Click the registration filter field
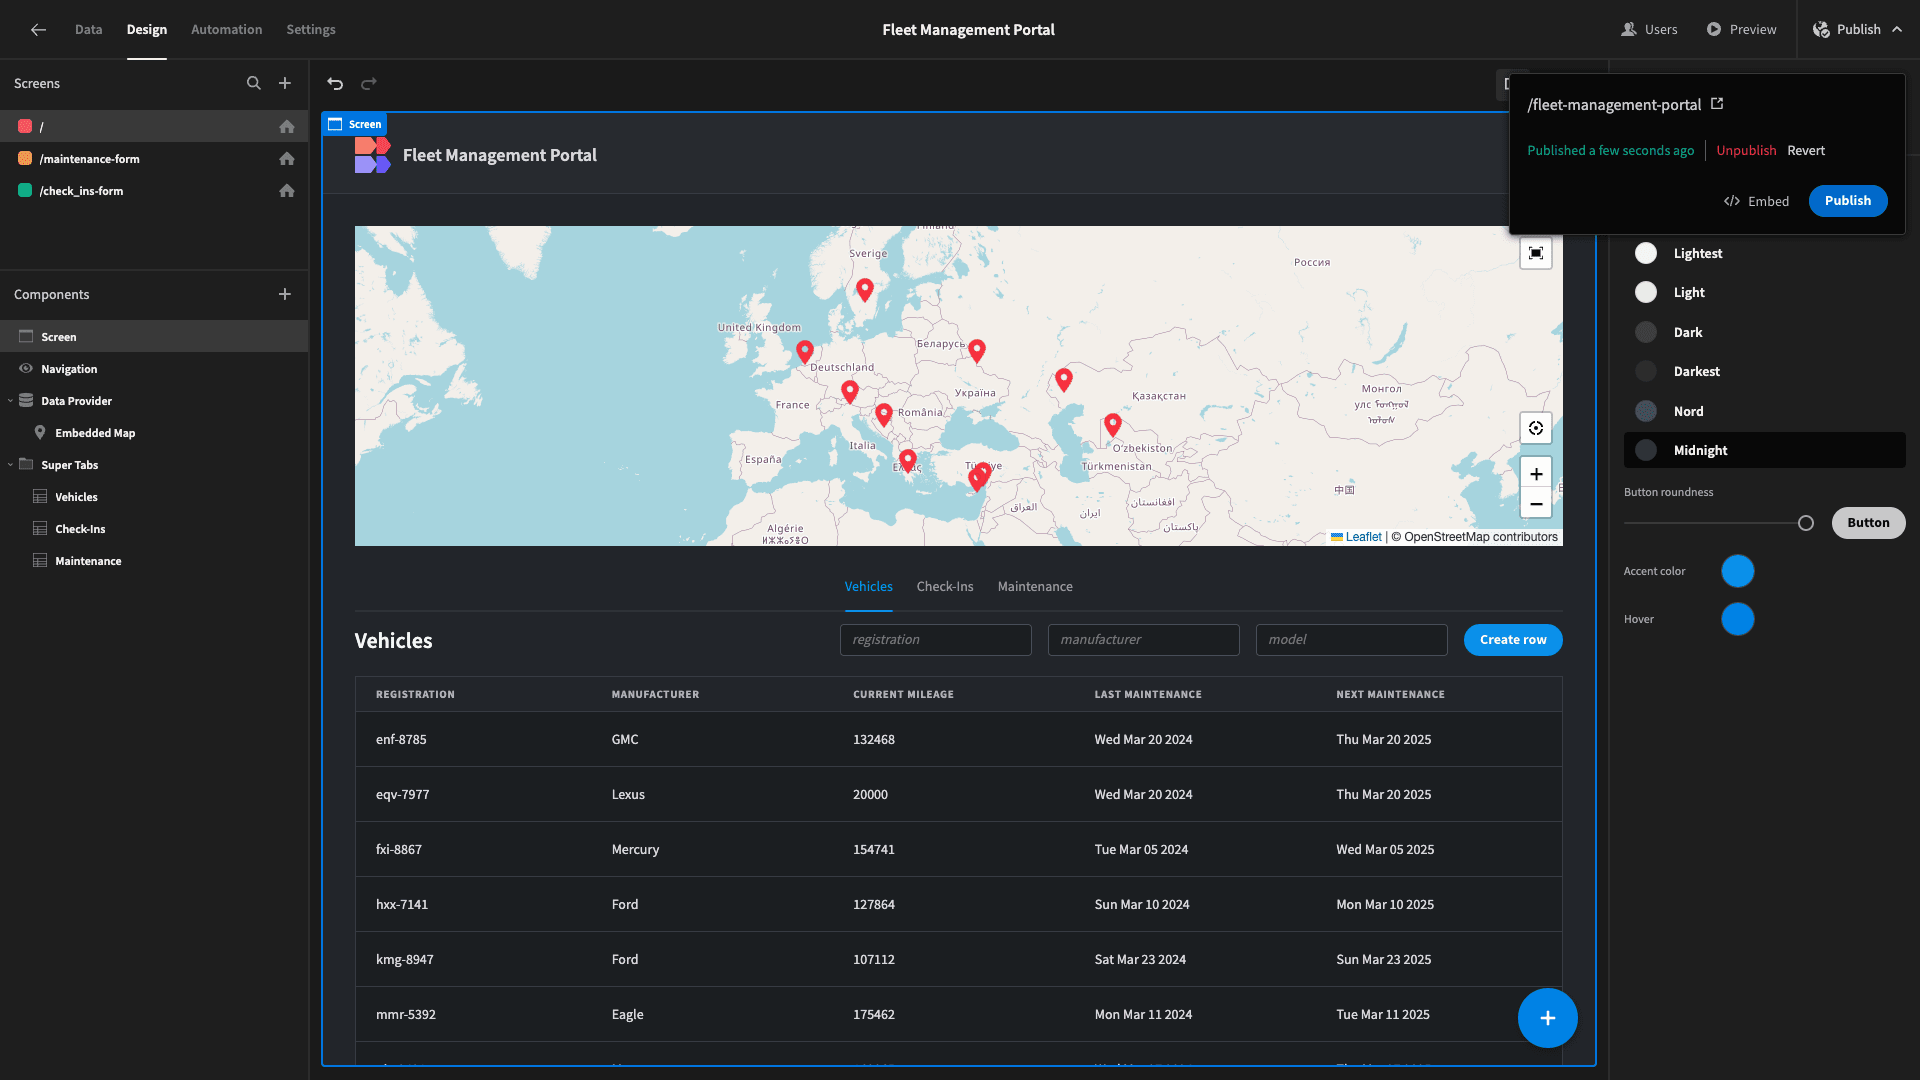 tap(936, 640)
